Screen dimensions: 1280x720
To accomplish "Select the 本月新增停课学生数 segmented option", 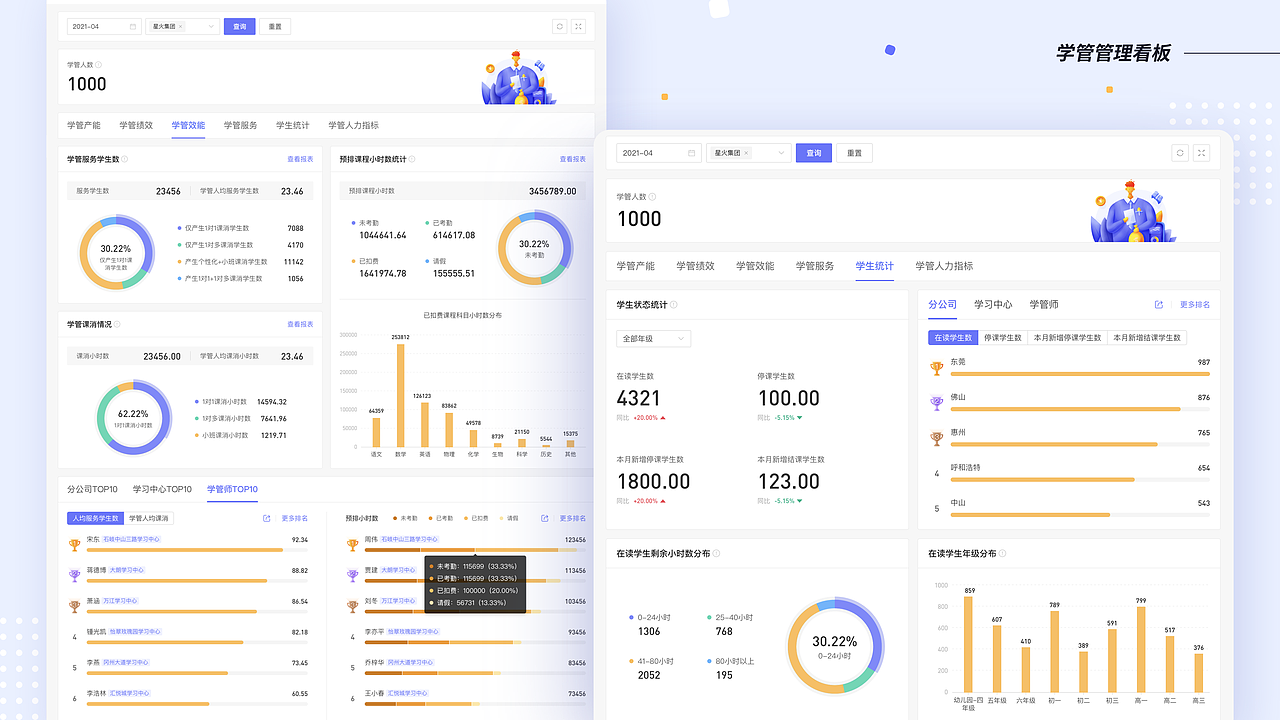I will click(1067, 338).
